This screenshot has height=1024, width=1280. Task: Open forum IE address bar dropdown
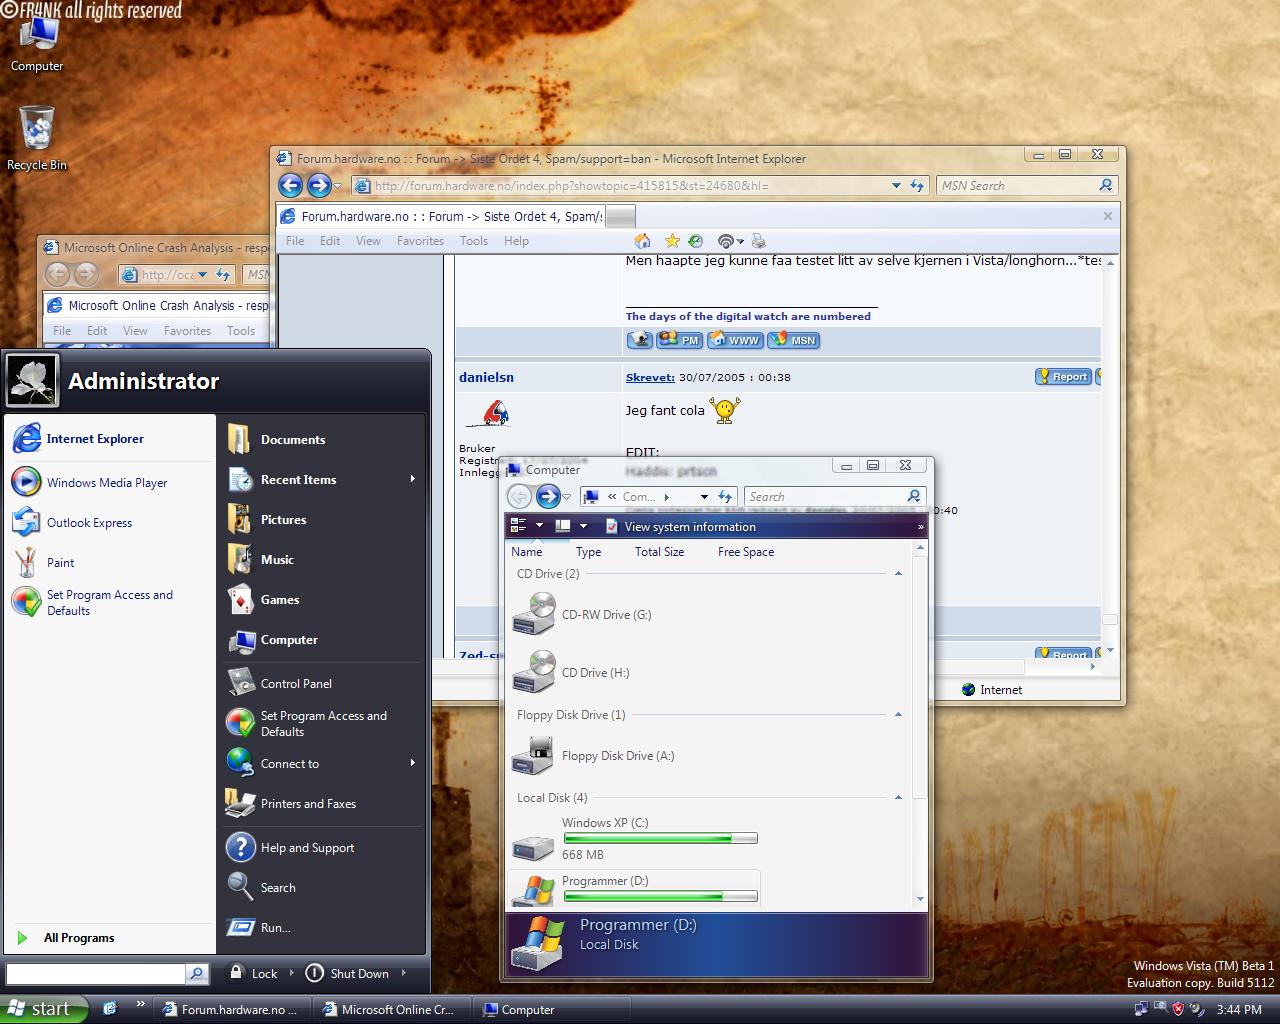(896, 185)
